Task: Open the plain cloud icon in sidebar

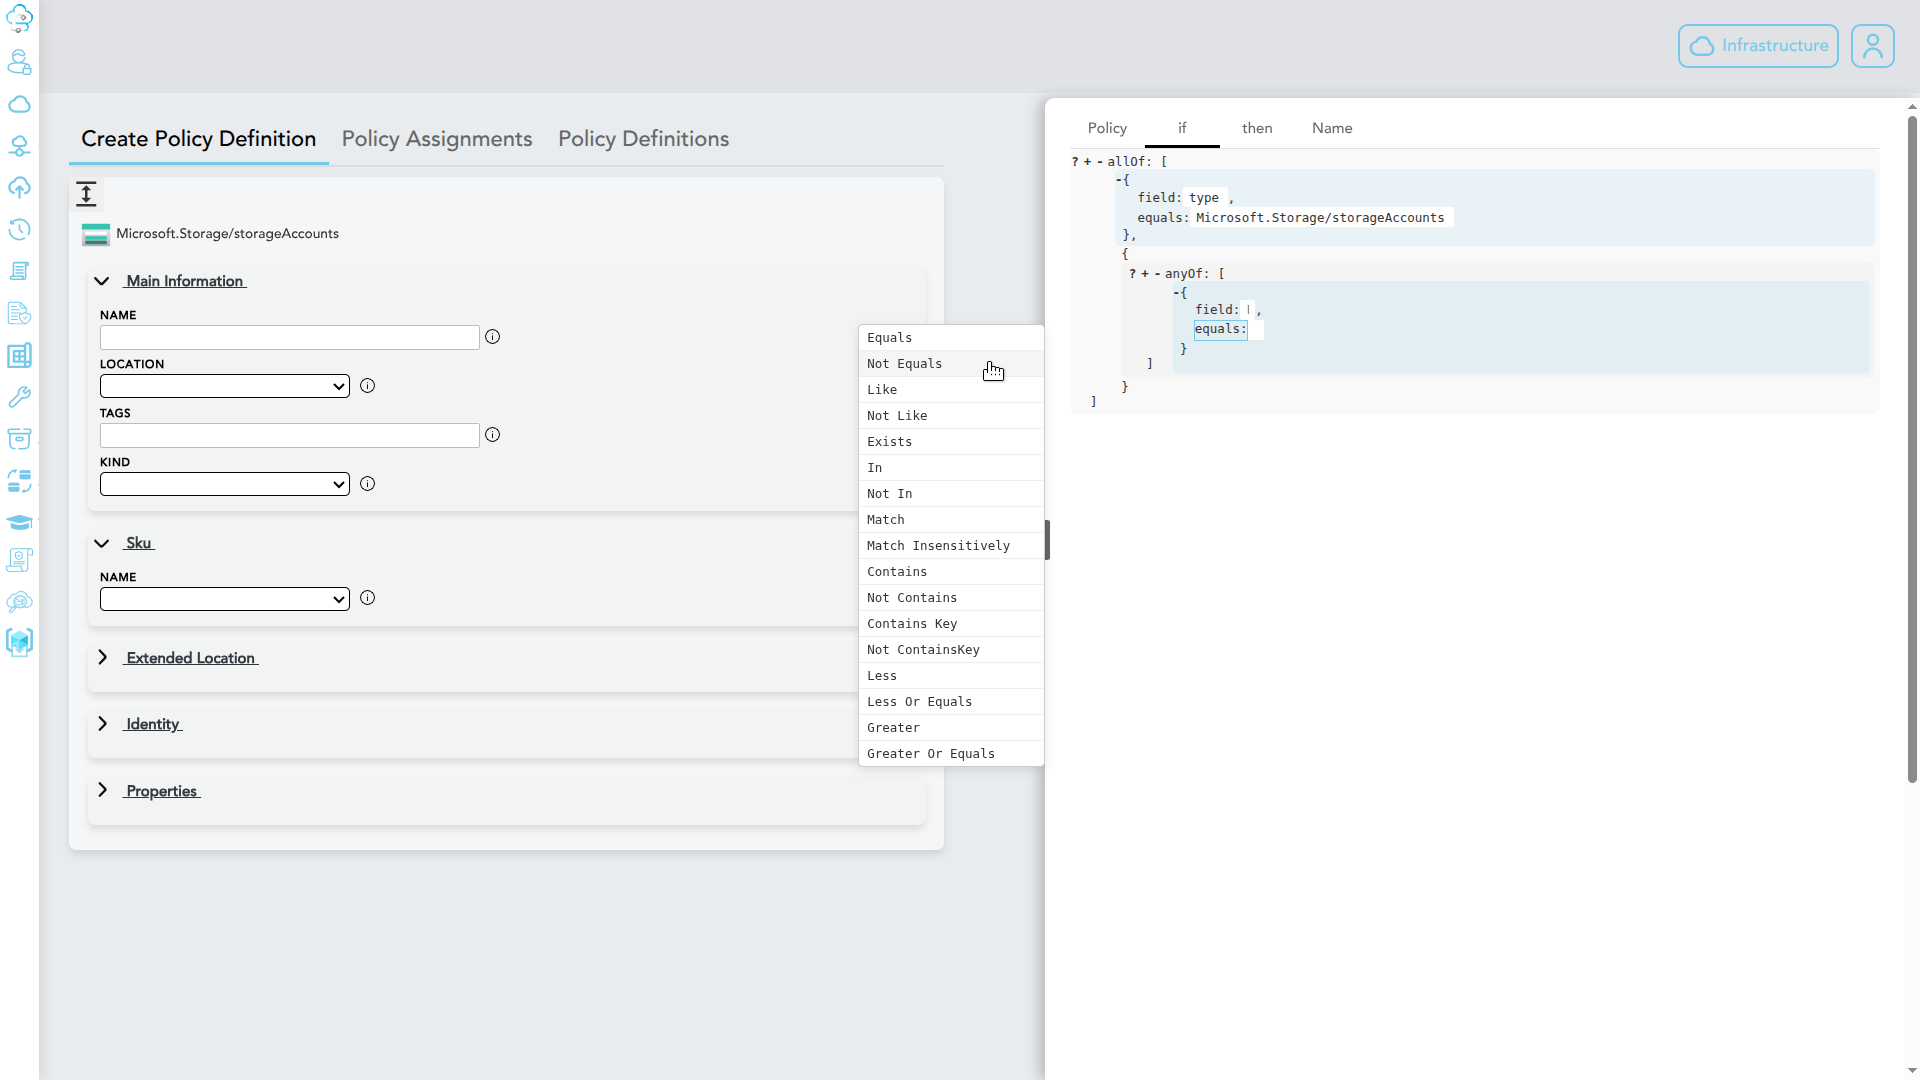Action: pyautogui.click(x=19, y=104)
